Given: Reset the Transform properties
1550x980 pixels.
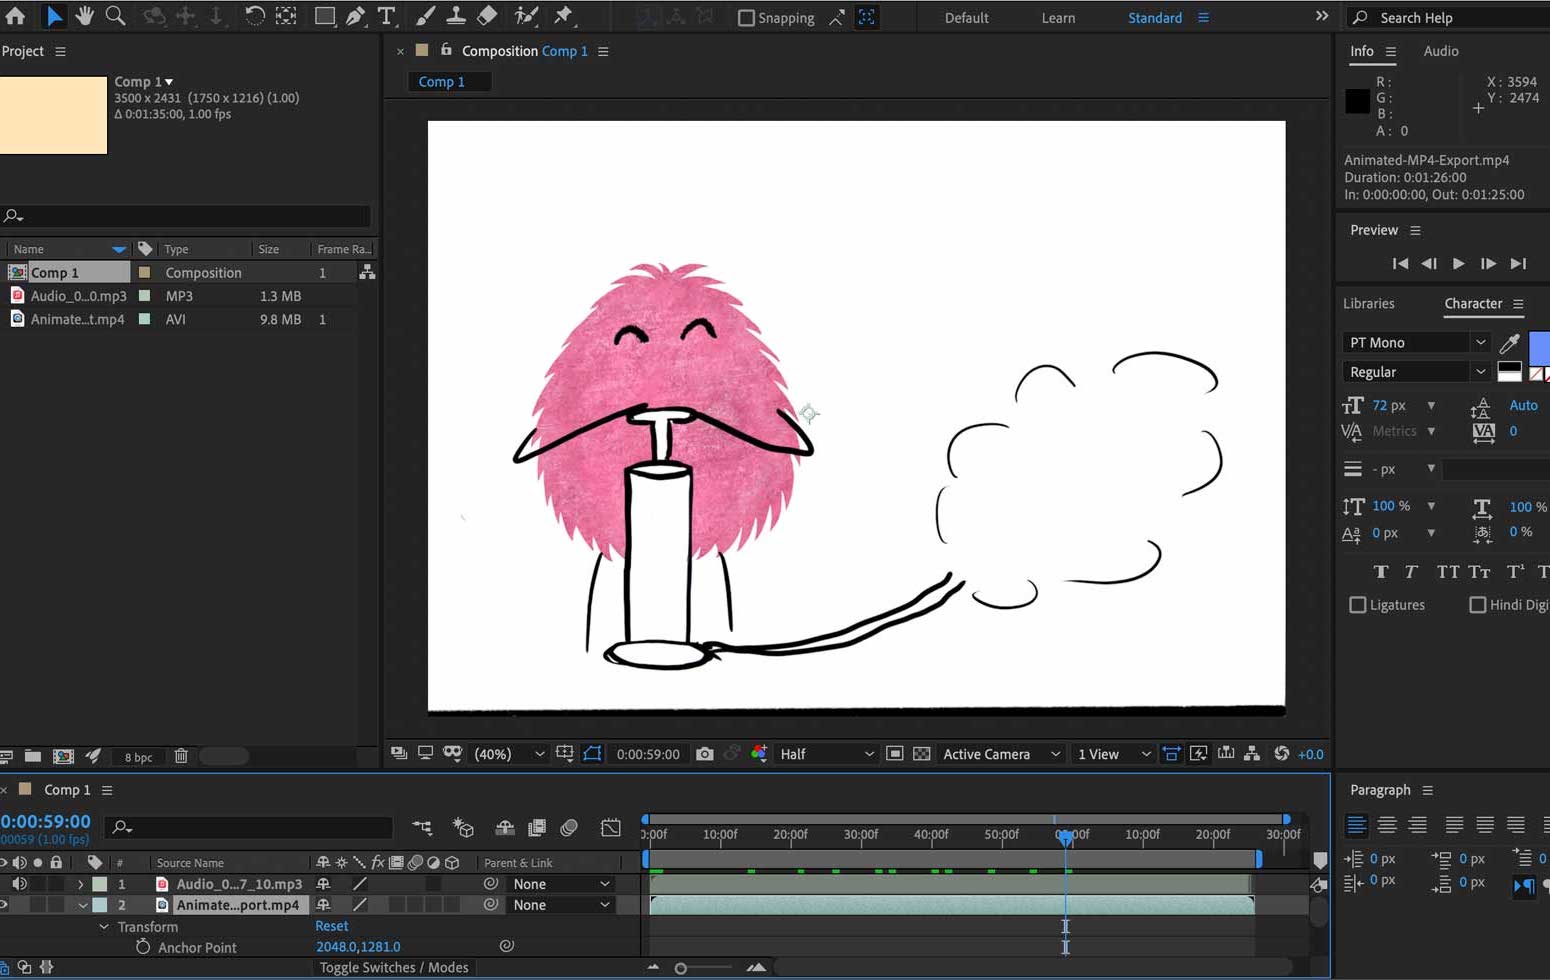Looking at the screenshot, I should 332,926.
